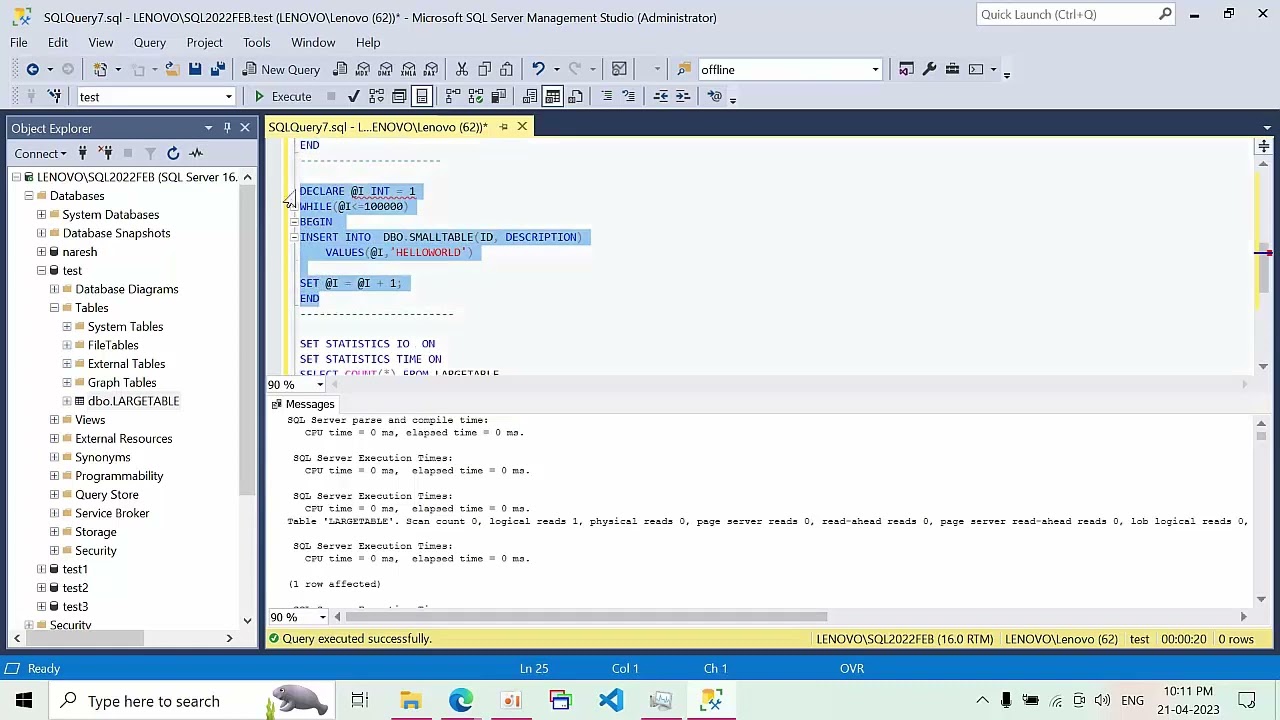Click the Query Options icon

399,96
